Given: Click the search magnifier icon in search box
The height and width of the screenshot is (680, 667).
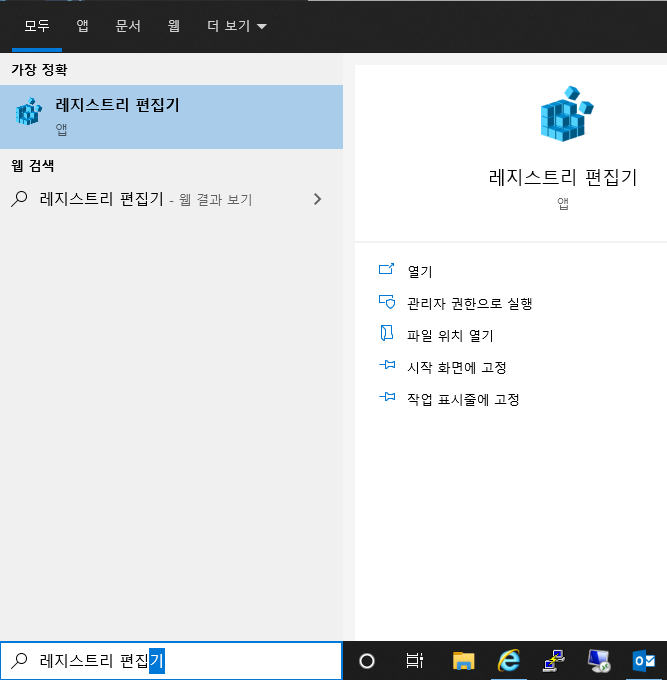Looking at the screenshot, I should point(19,661).
